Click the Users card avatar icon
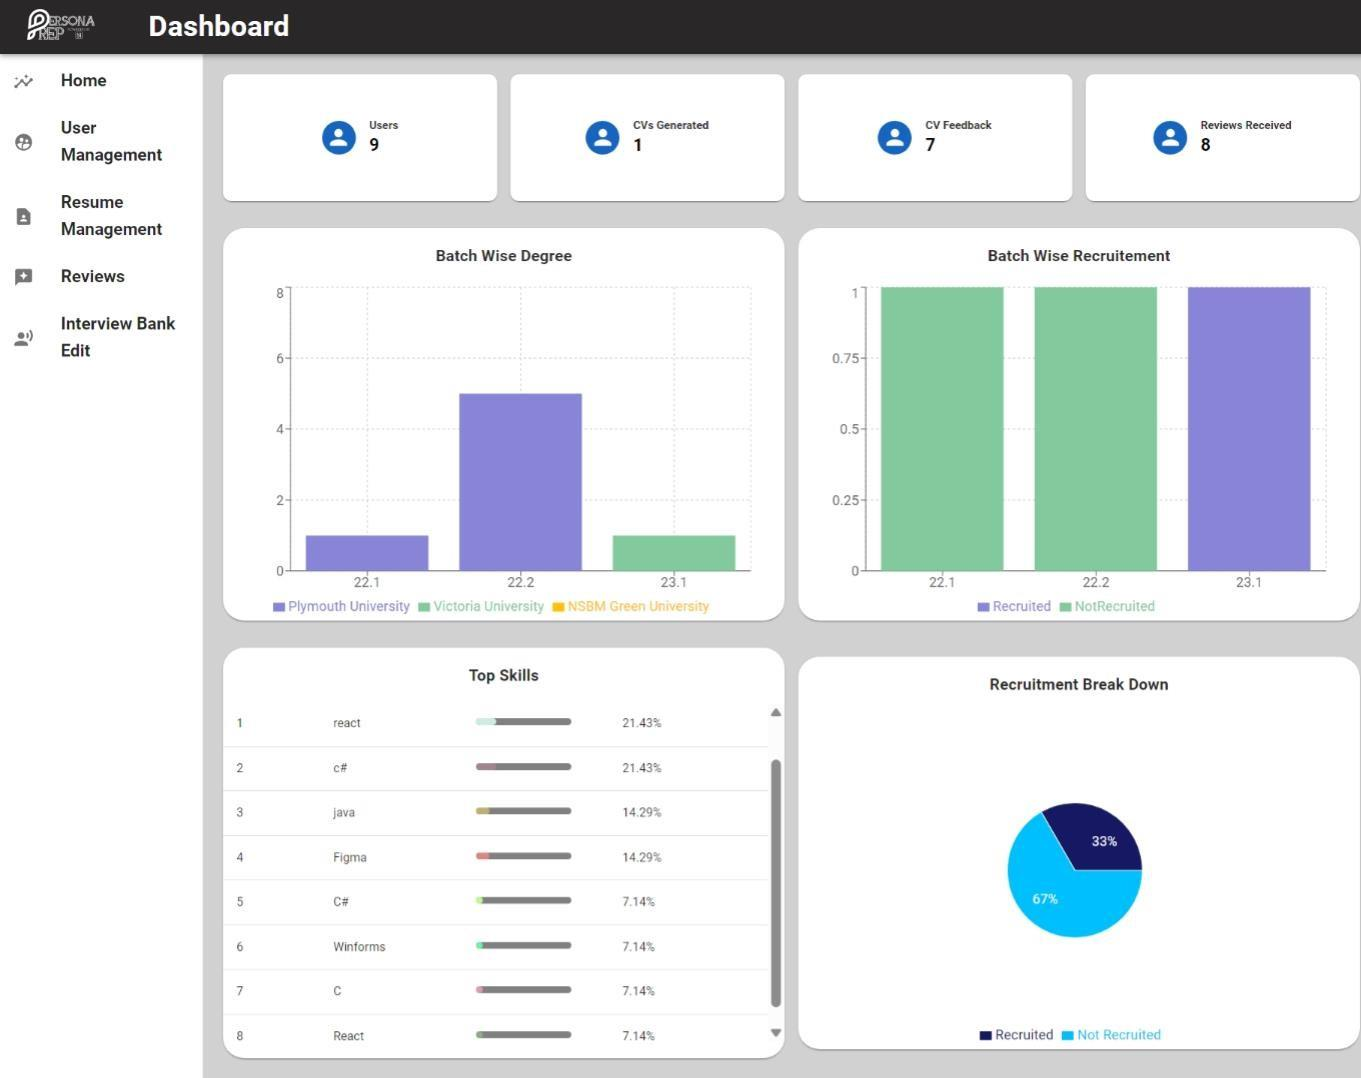This screenshot has width=1361, height=1078. coord(339,137)
